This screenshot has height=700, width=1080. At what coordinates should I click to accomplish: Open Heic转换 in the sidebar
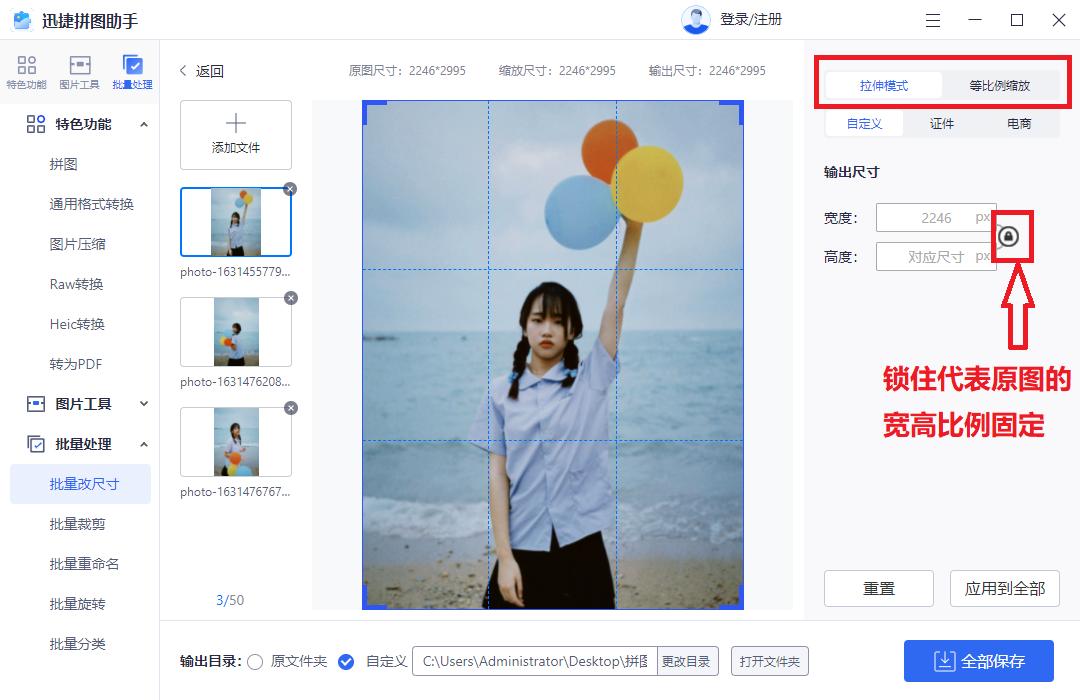click(77, 325)
